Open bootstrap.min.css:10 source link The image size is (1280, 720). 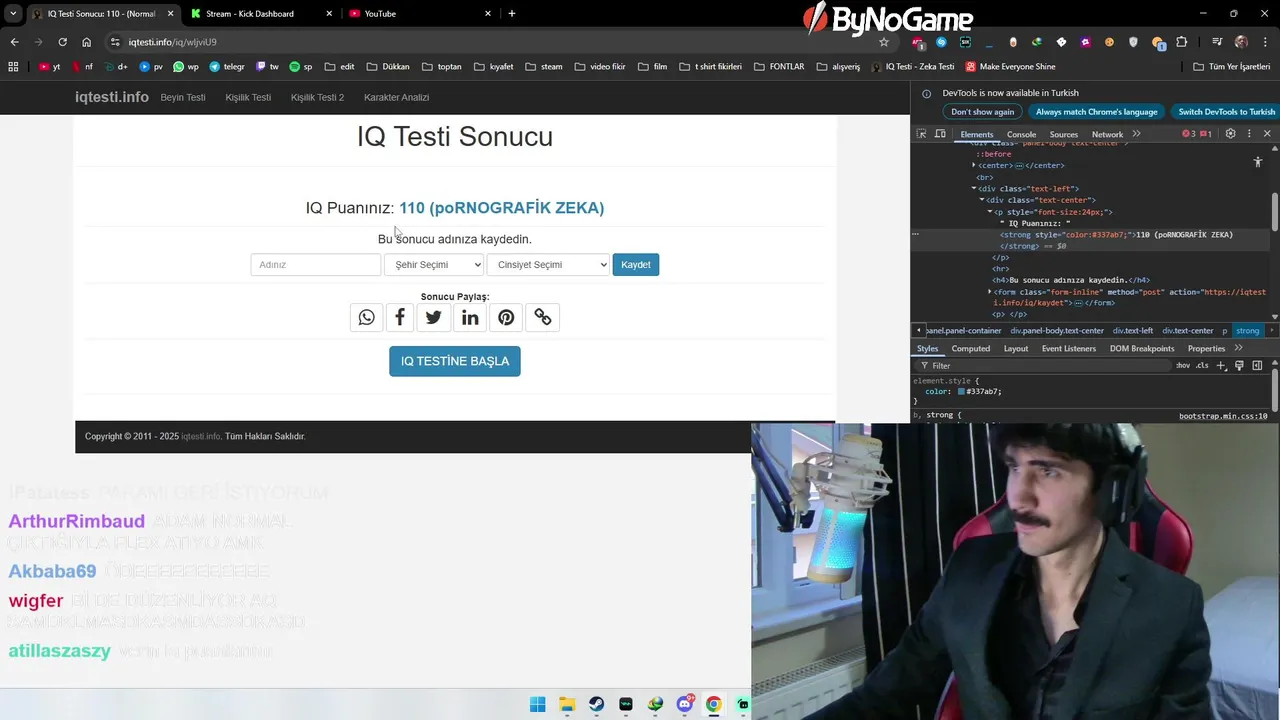pyautogui.click(x=1223, y=415)
